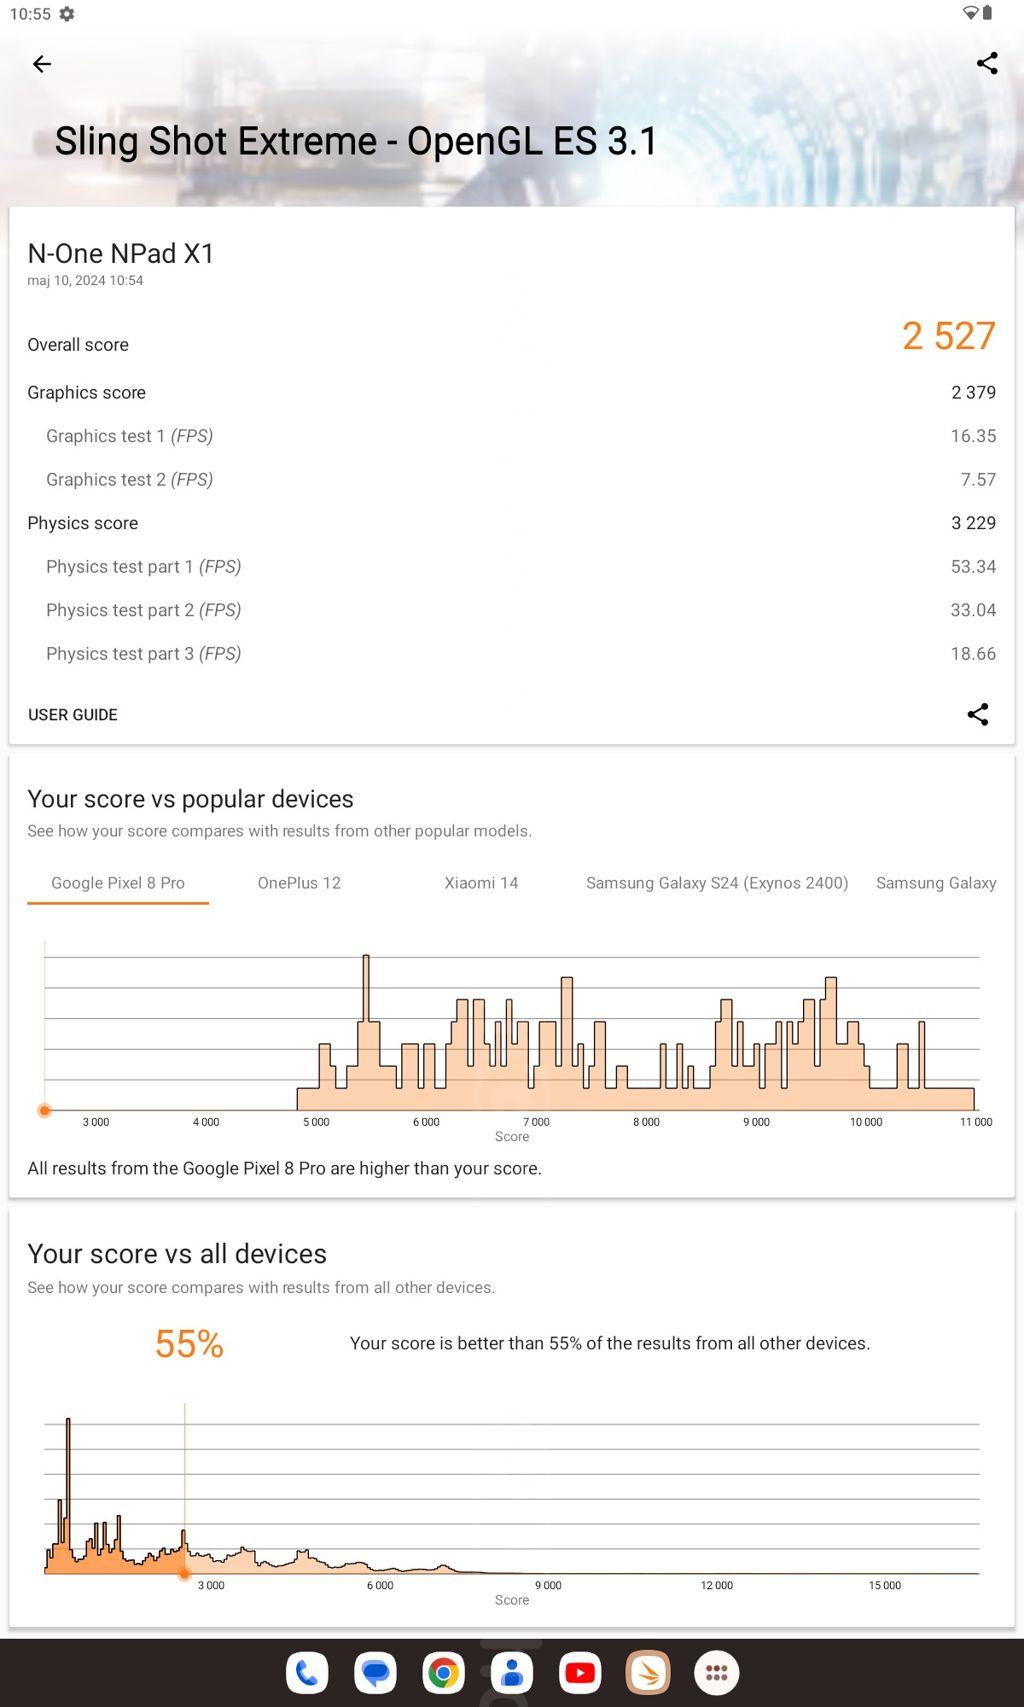Image resolution: width=1024 pixels, height=1707 pixels.
Task: Share results from the score card
Action: (x=977, y=714)
